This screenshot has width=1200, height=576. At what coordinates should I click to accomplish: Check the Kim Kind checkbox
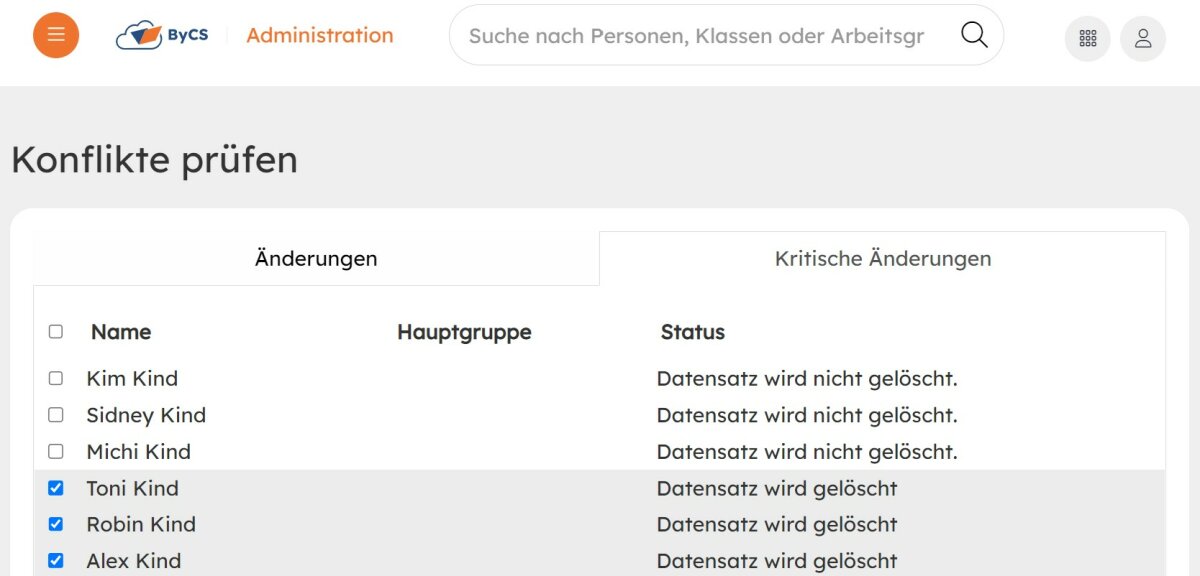(56, 379)
